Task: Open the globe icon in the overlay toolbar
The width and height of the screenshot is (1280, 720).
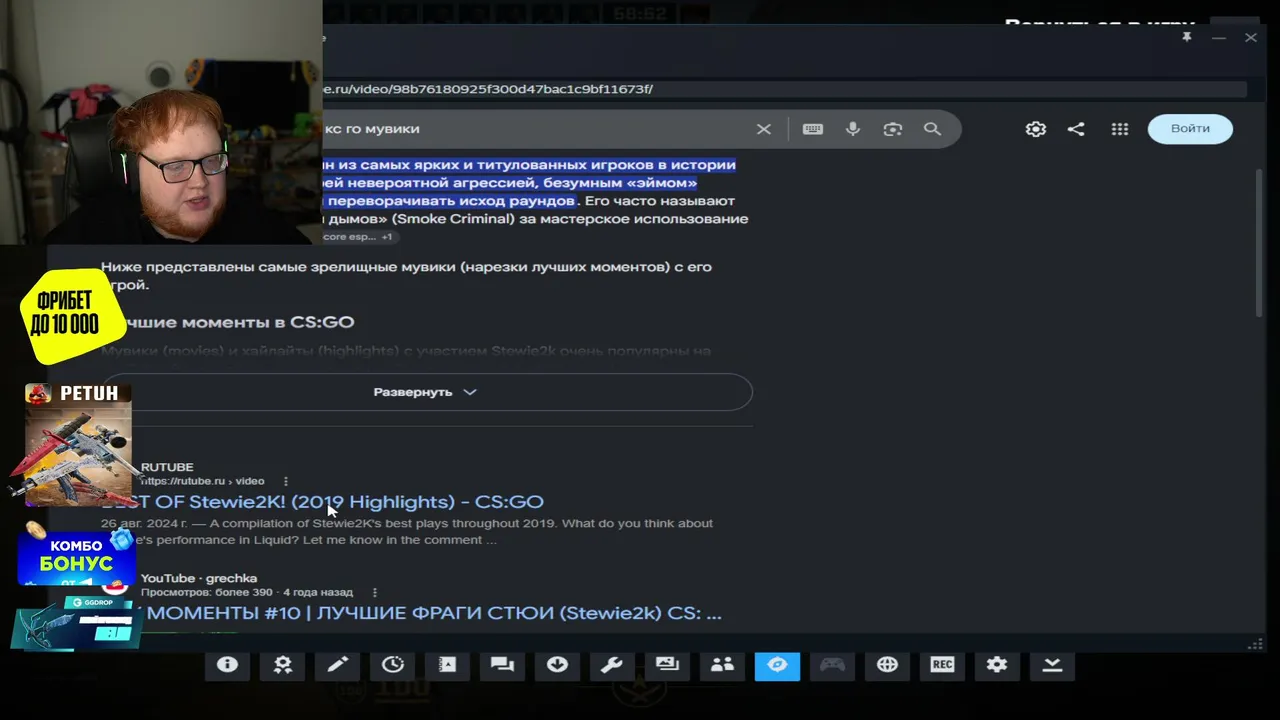Action: (887, 665)
